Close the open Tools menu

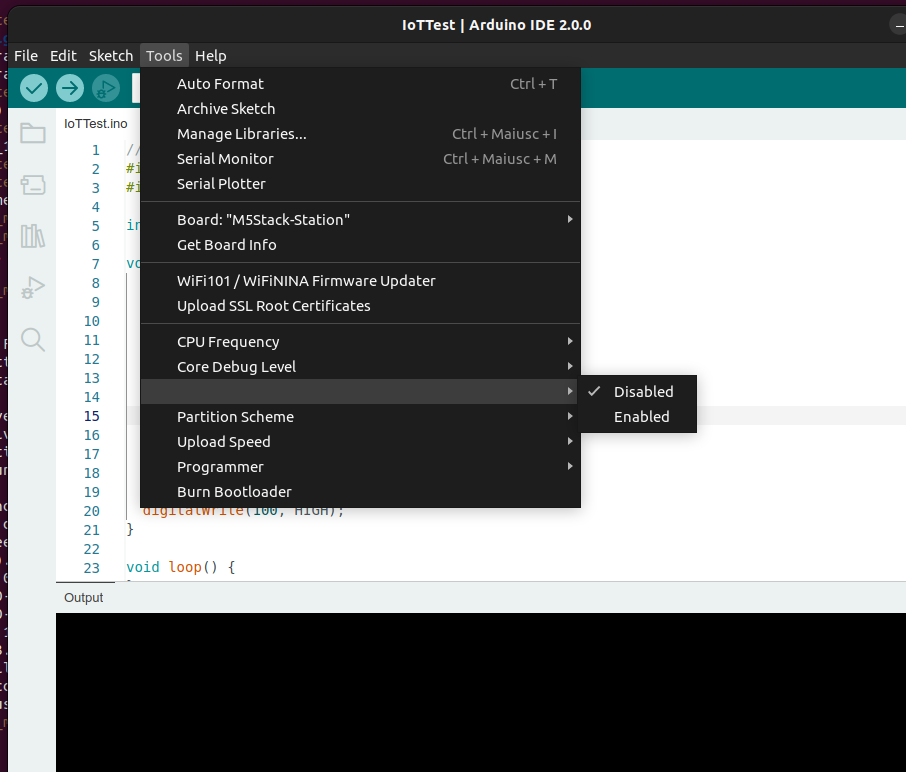(x=164, y=56)
